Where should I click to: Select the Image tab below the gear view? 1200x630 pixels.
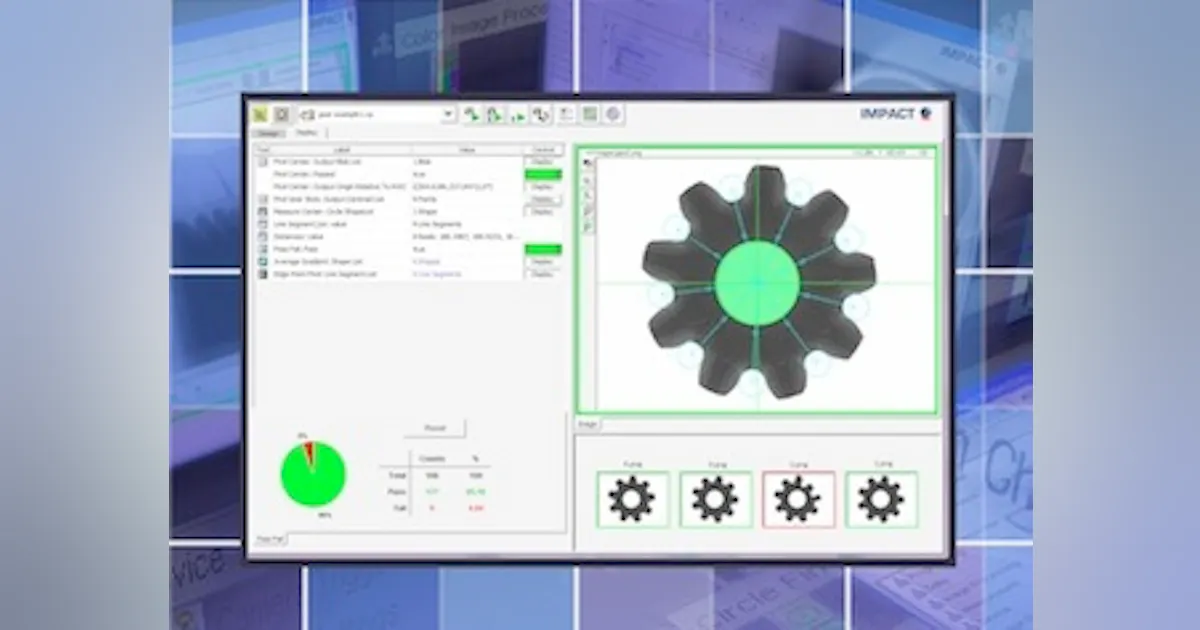588,424
